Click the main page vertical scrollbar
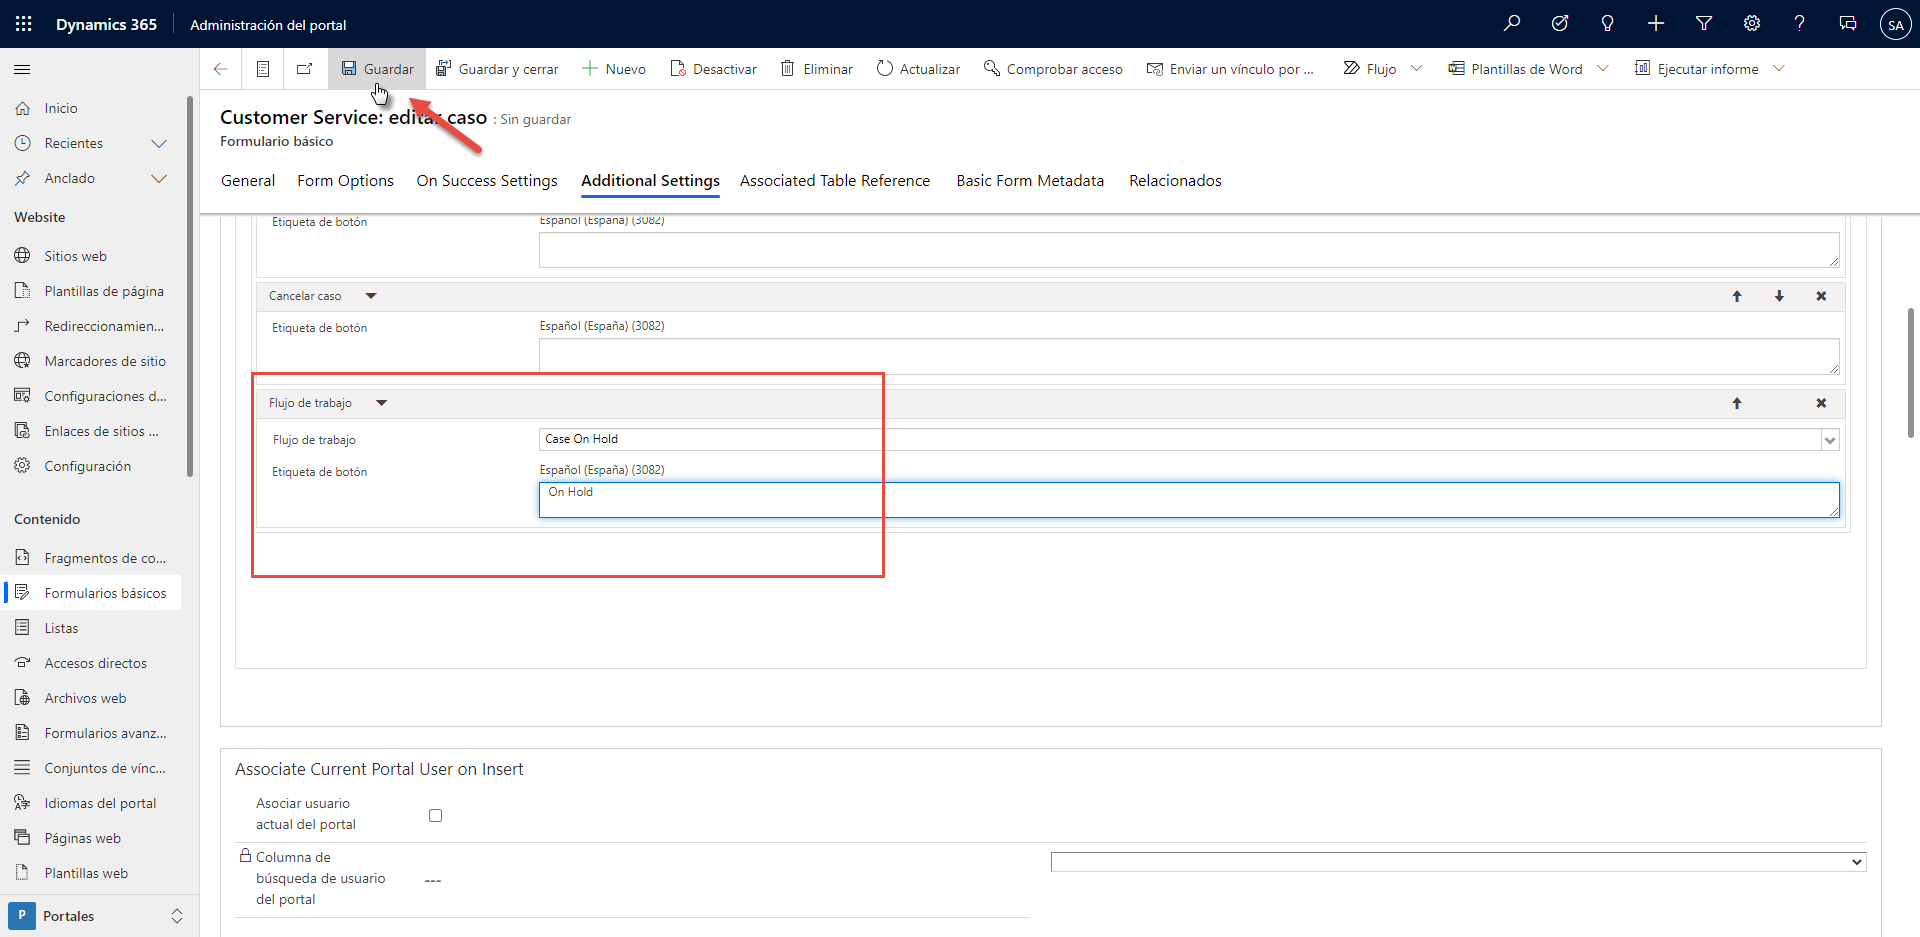 point(1911,372)
